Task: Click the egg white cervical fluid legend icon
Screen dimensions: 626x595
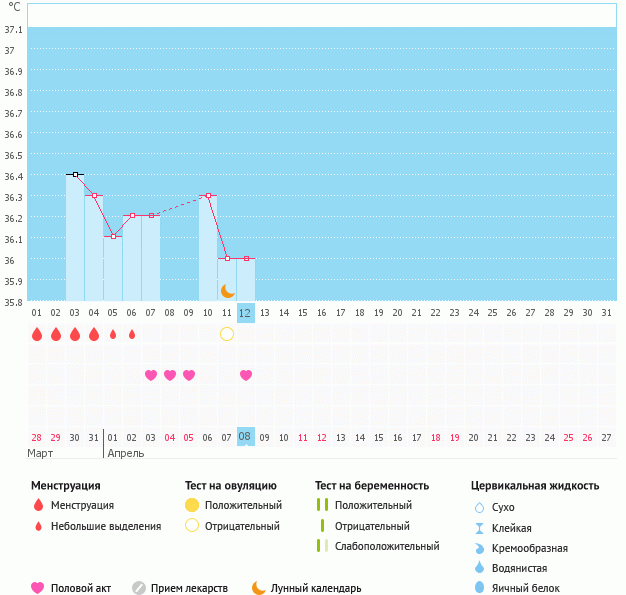Action: (479, 588)
